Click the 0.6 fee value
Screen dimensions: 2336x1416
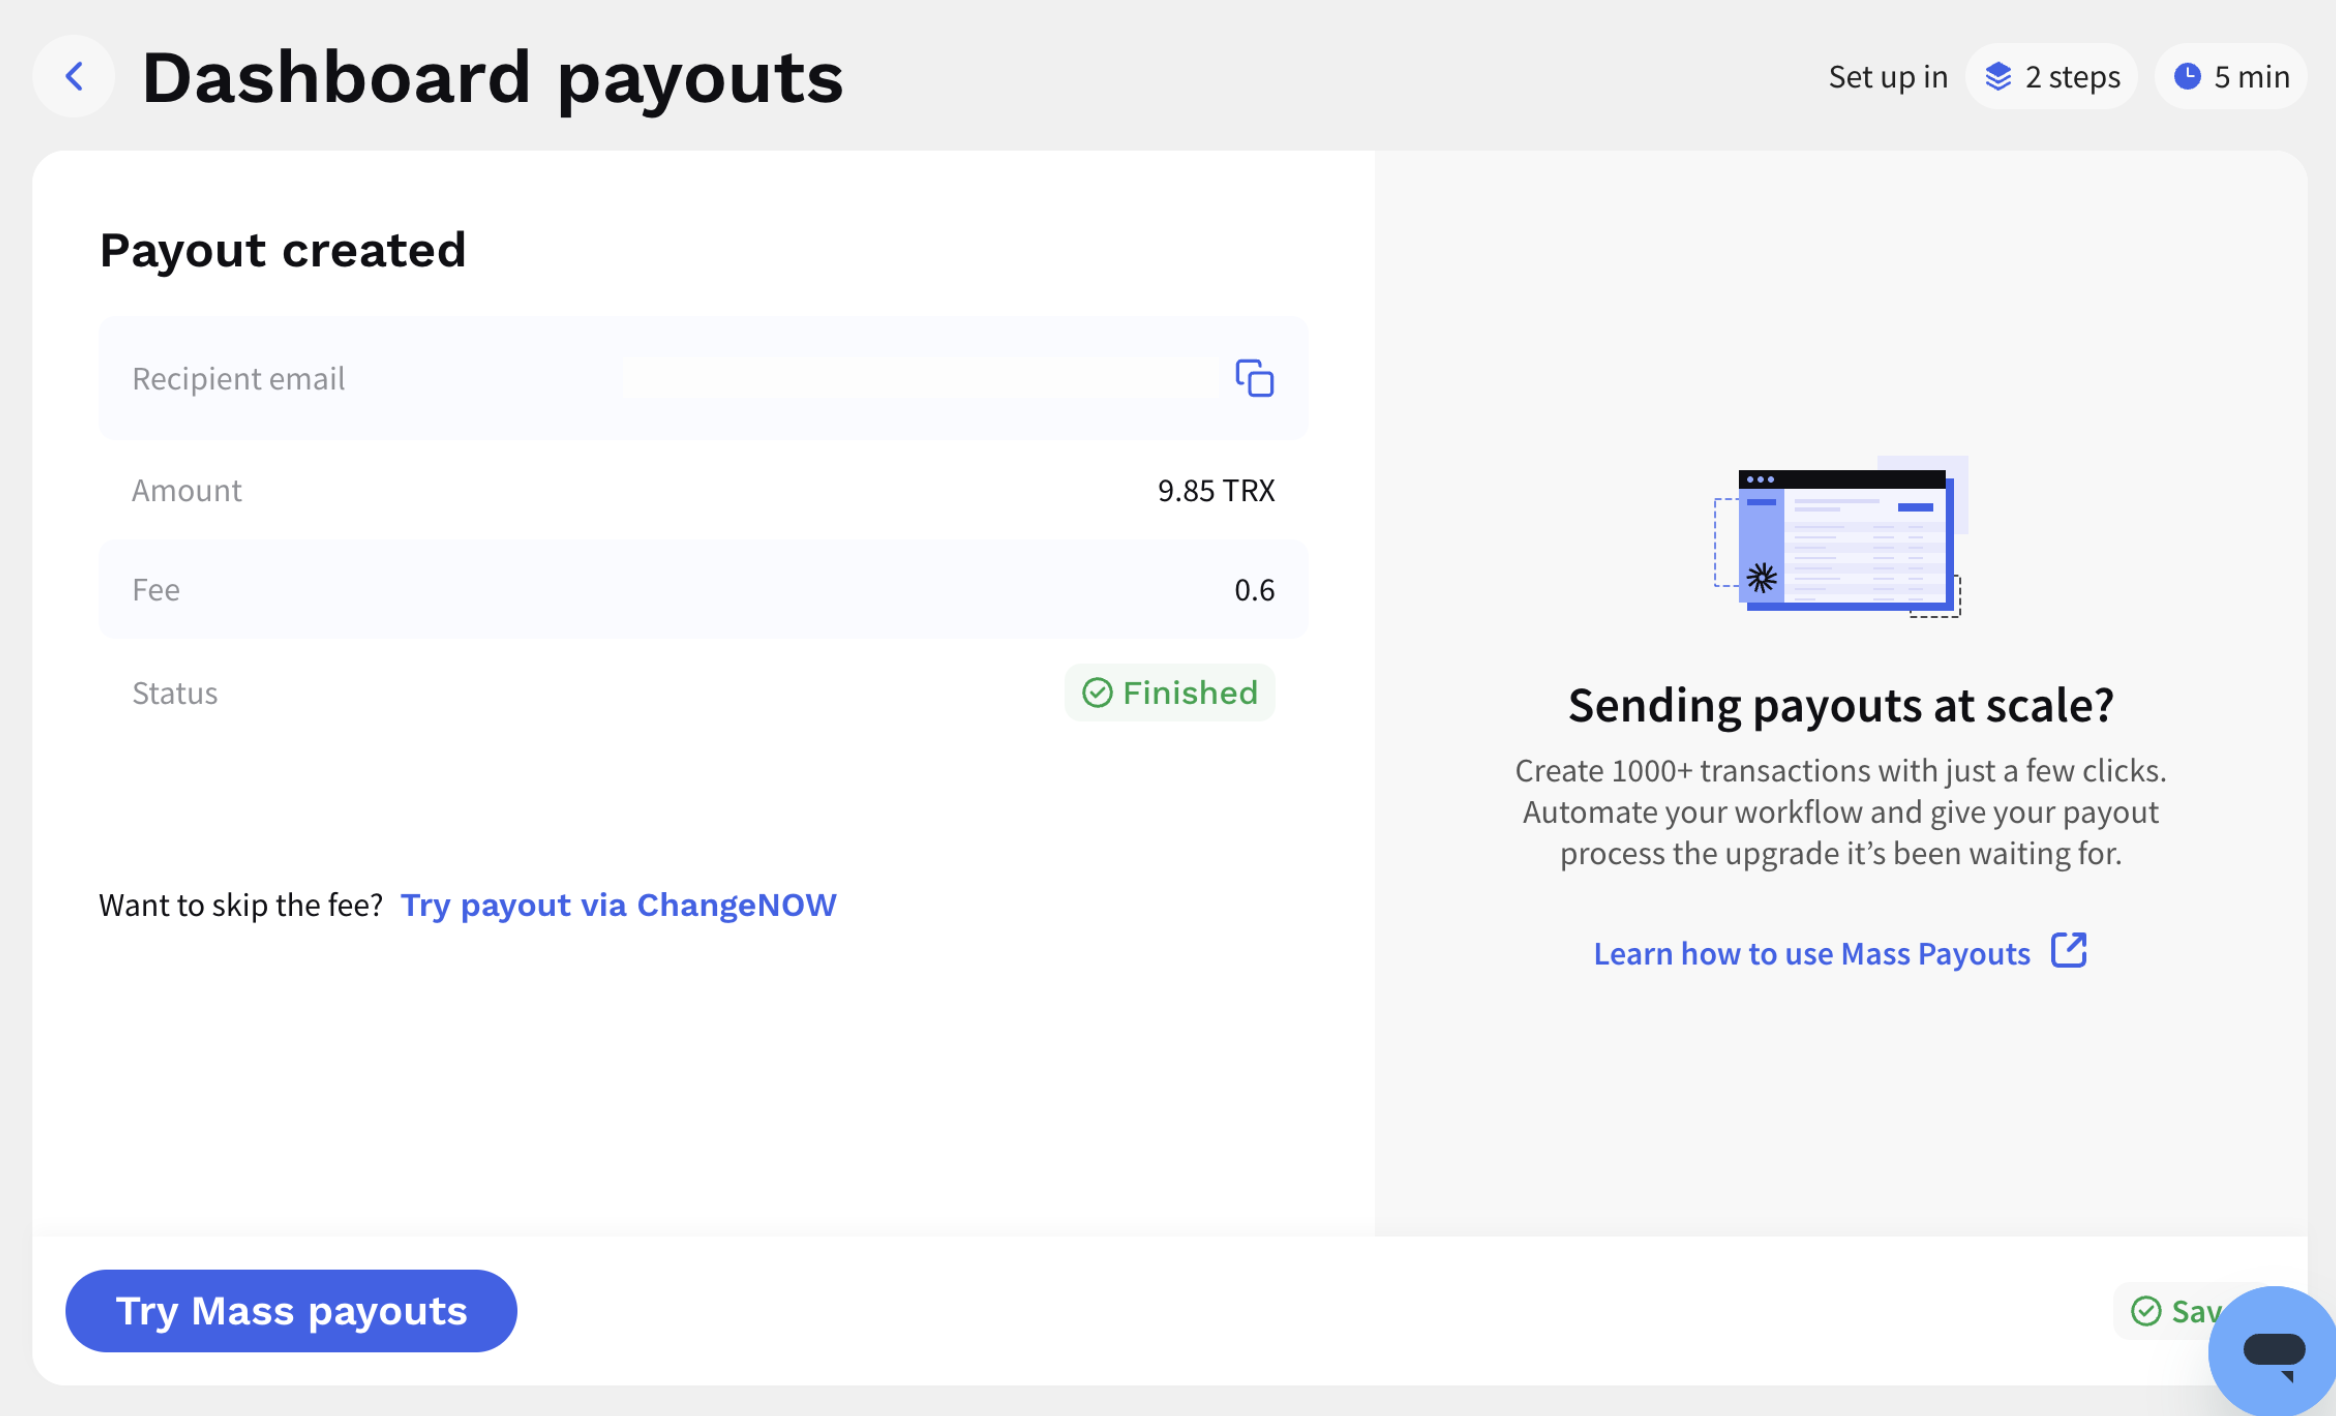click(1254, 590)
